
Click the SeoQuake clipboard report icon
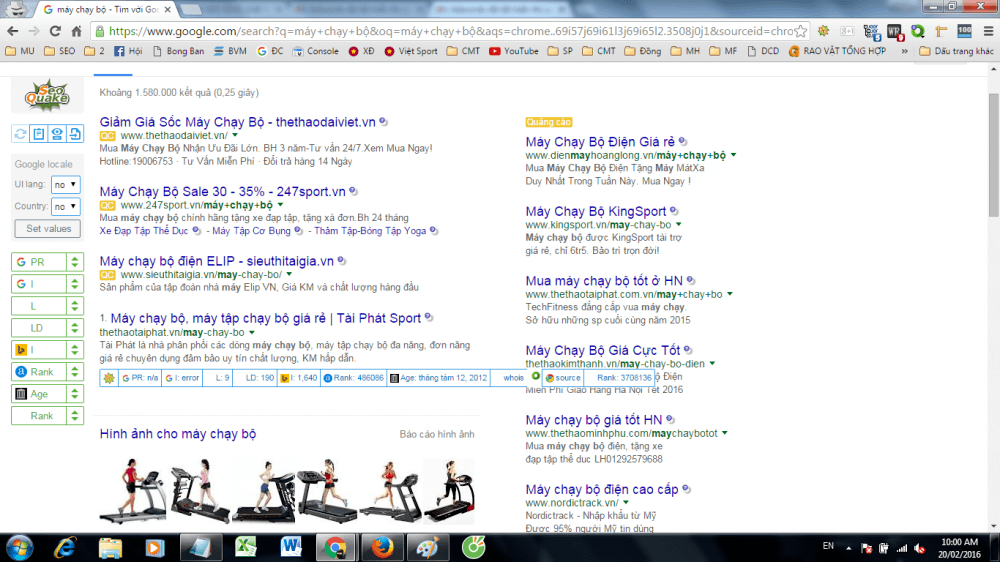(x=38, y=133)
